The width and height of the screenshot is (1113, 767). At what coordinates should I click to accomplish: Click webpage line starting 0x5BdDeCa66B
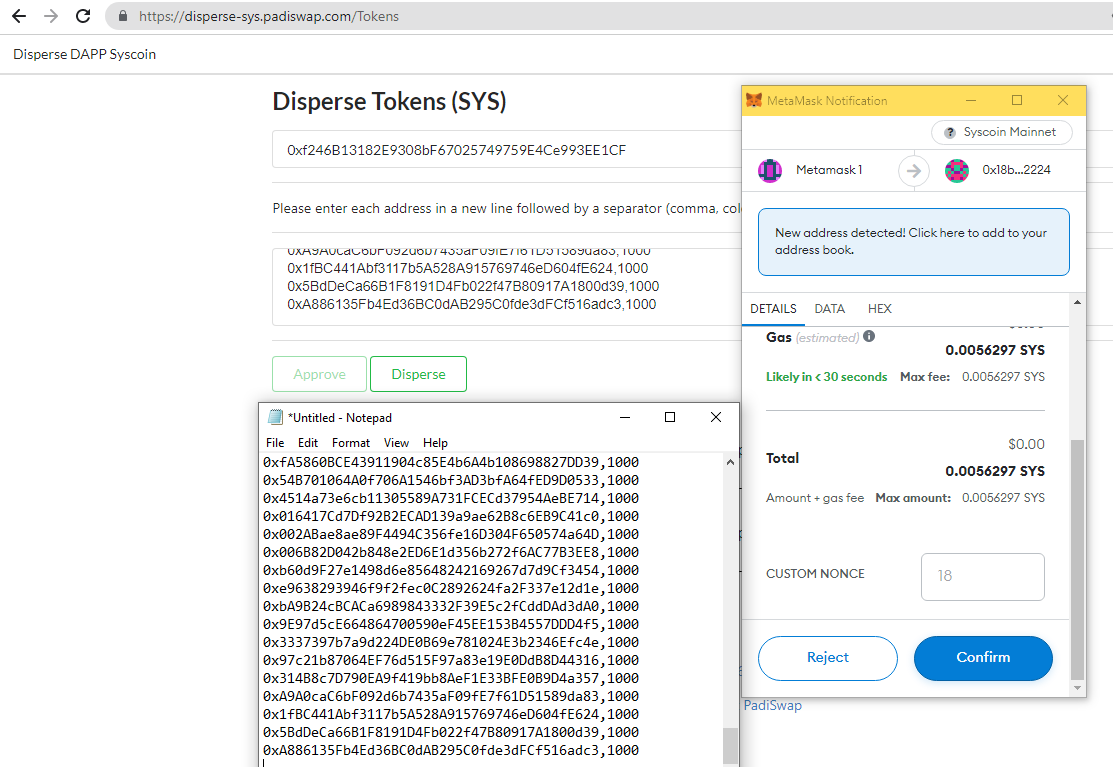tap(473, 286)
